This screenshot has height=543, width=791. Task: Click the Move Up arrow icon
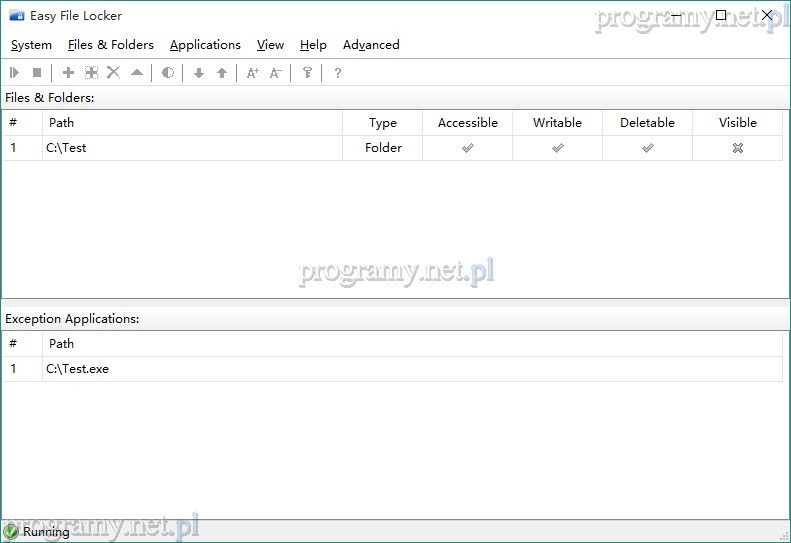coord(222,73)
